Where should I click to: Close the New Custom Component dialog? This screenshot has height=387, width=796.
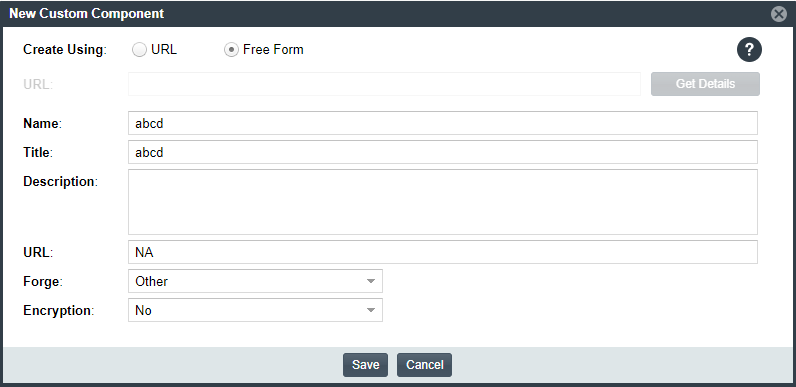[x=779, y=14]
